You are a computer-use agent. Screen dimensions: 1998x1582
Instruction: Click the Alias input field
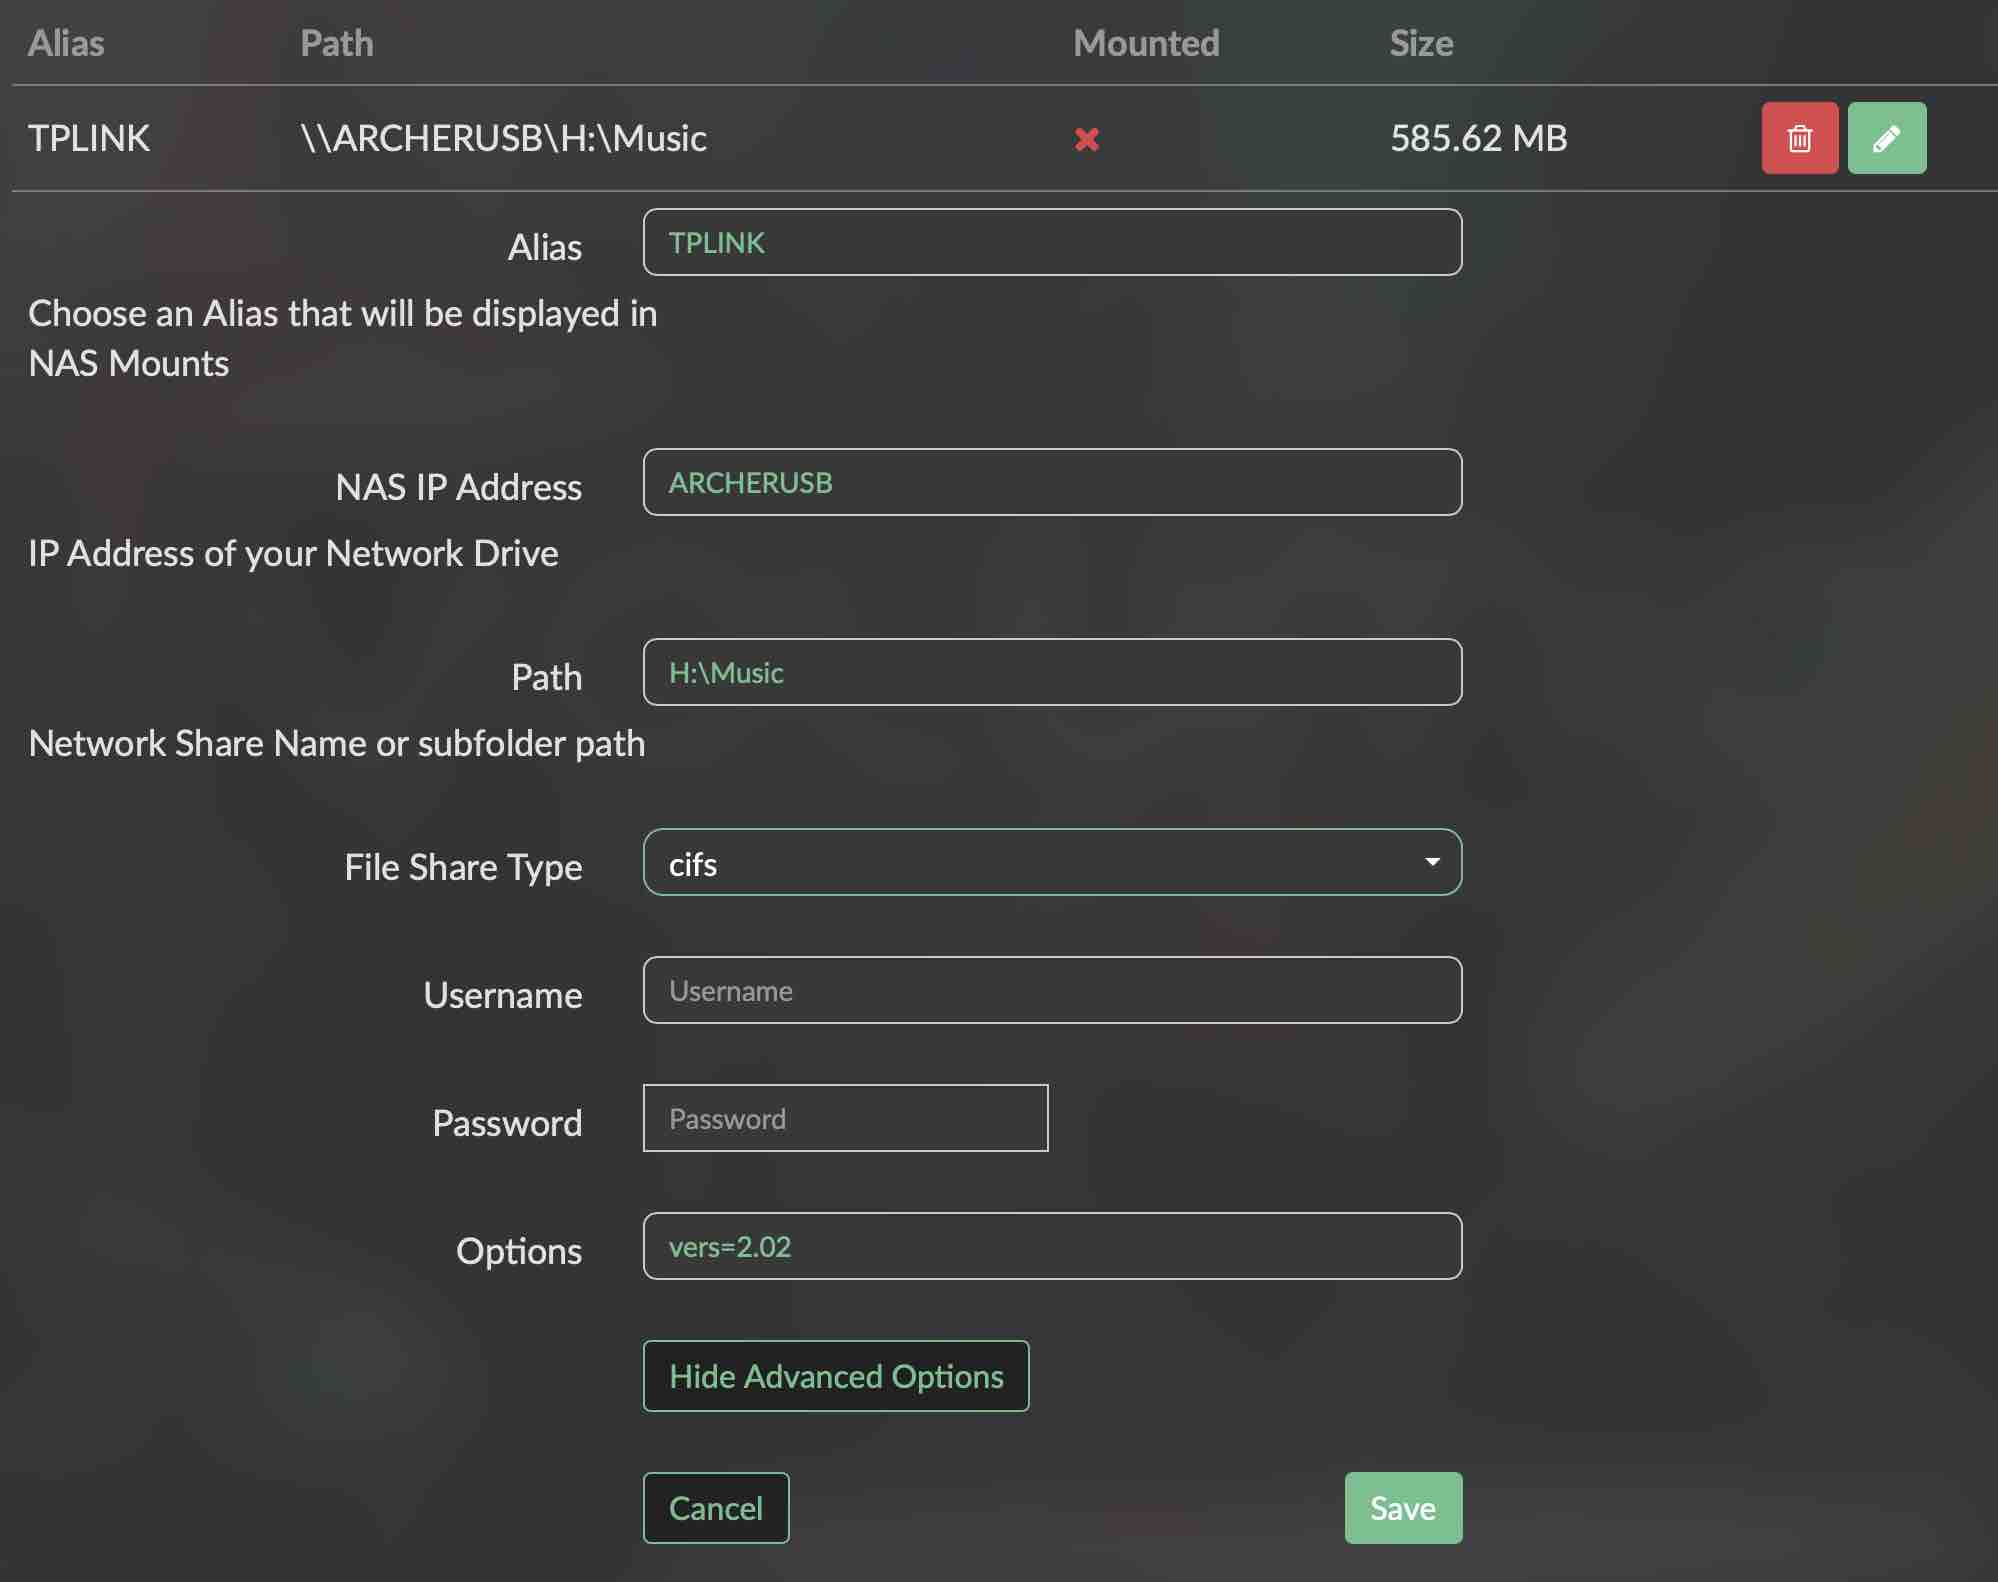coord(1052,242)
